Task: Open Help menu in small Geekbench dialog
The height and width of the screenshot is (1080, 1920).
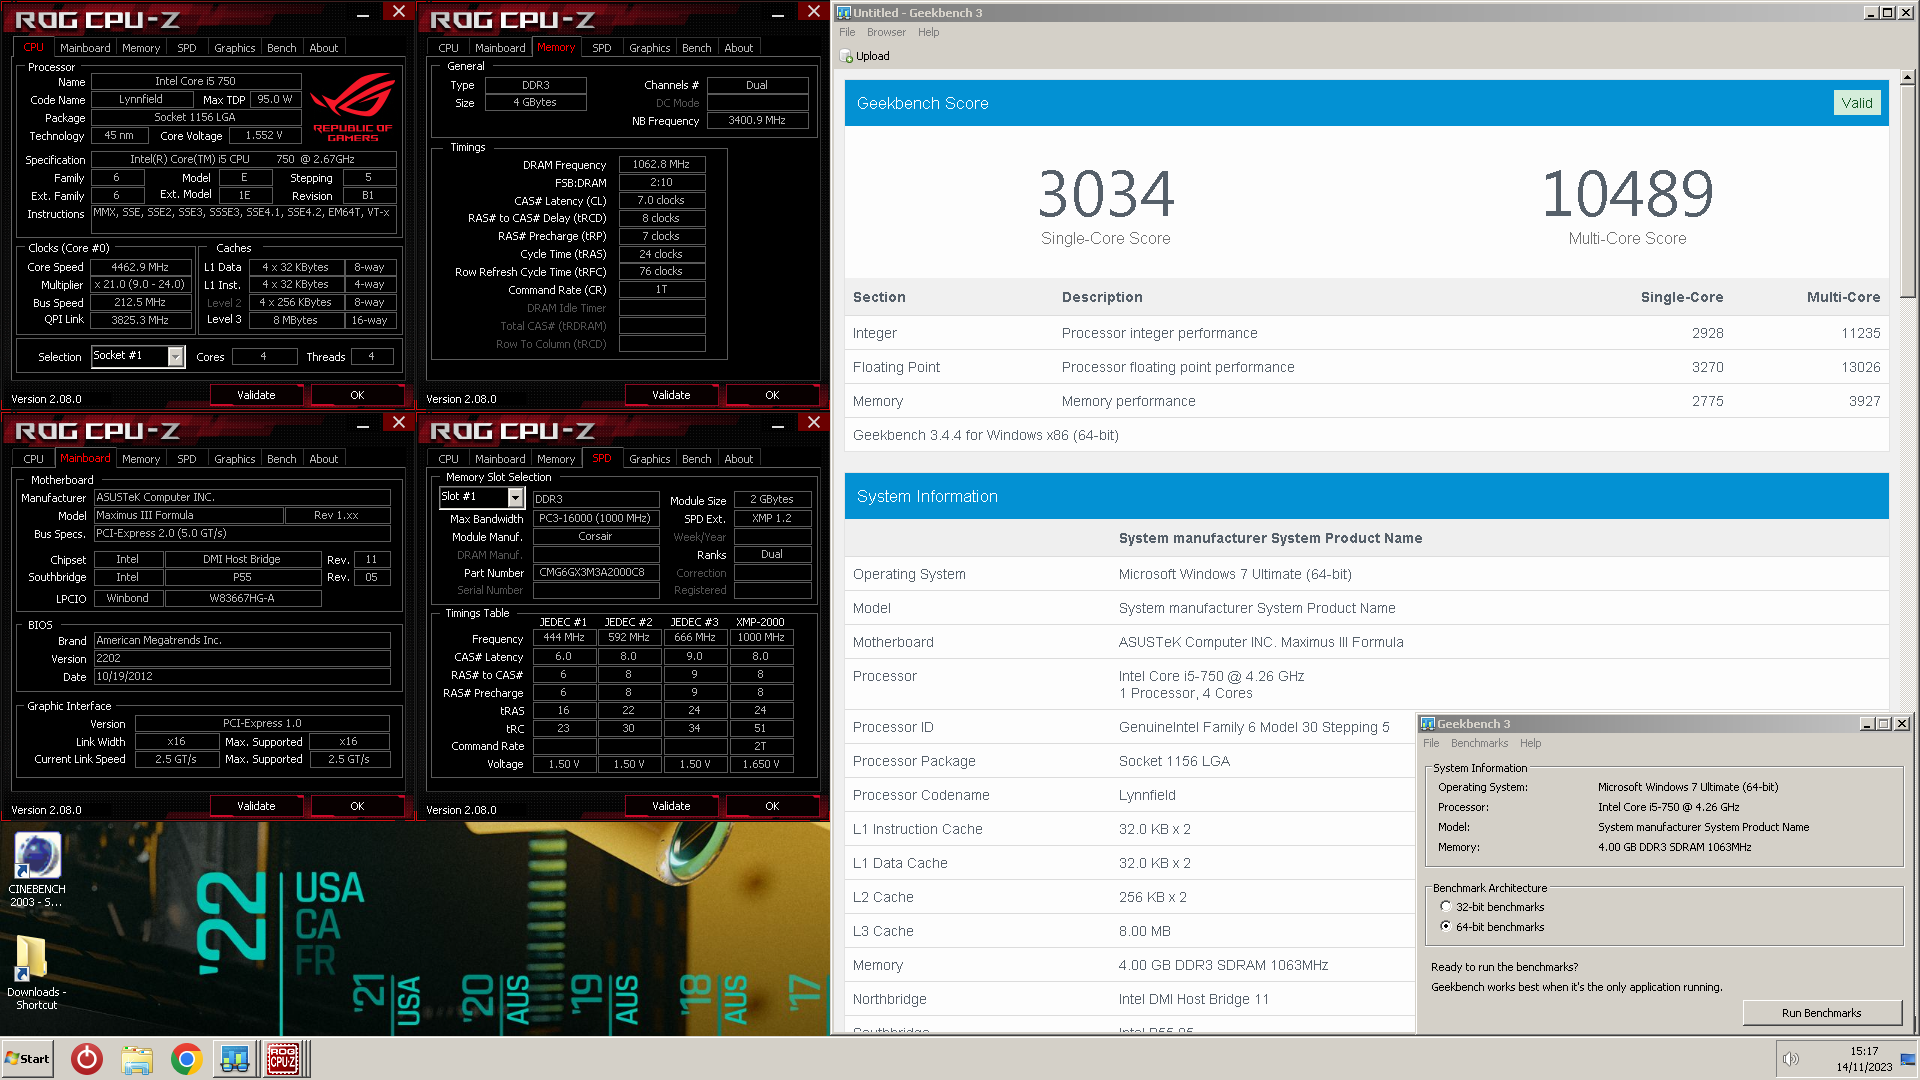Action: [1530, 743]
